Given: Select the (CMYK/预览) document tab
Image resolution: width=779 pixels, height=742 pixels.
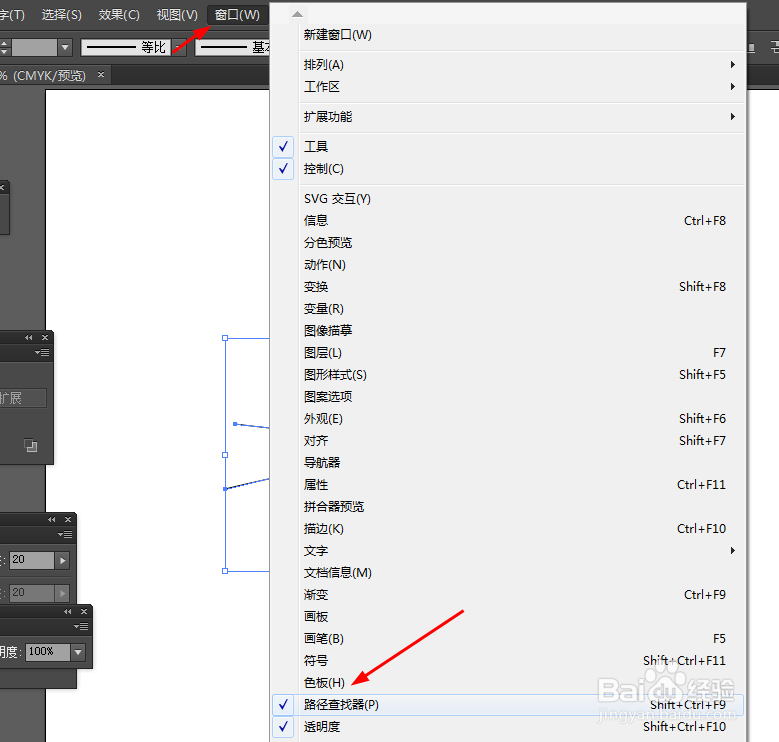Looking at the screenshot, I should pos(50,75).
